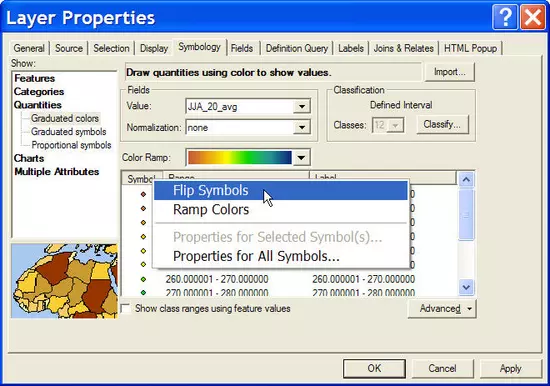Viewport: 550px width, 386px height.
Task: Select Categories in the Show list
Action: [x=39, y=92]
